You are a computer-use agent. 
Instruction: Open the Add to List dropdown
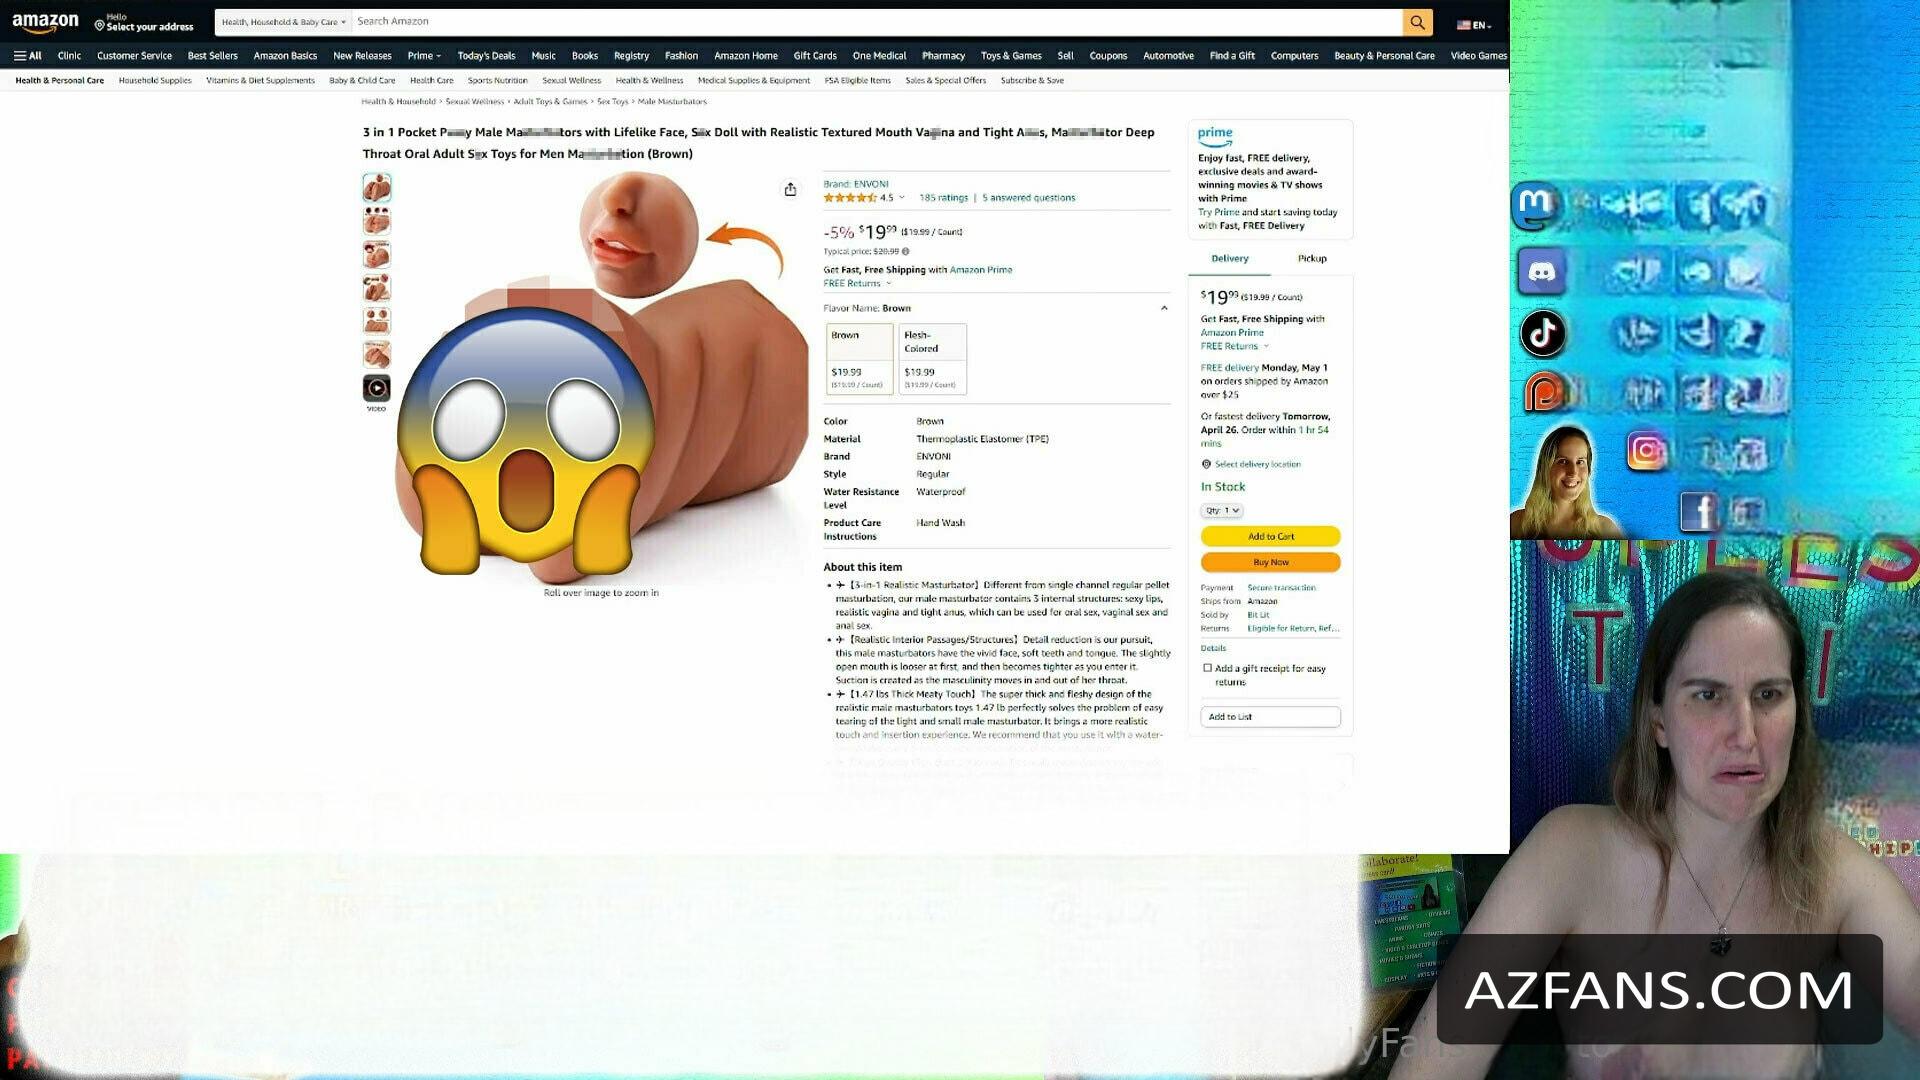1270,717
